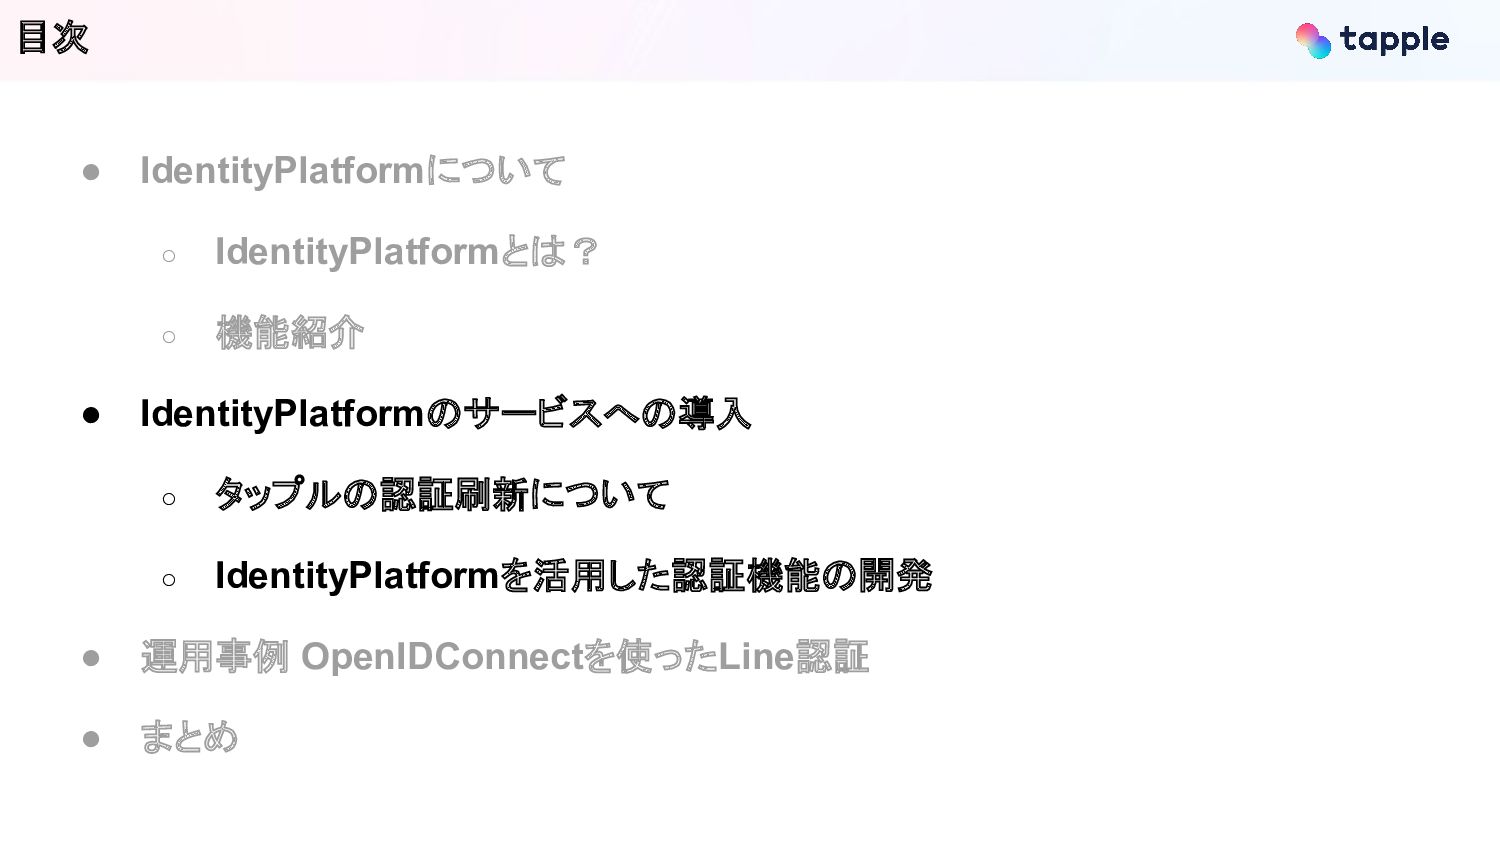Image resolution: width=1500 pixels, height=844 pixels.
Task: Click the bullet before IdentityPlatformについて
Action: click(91, 173)
